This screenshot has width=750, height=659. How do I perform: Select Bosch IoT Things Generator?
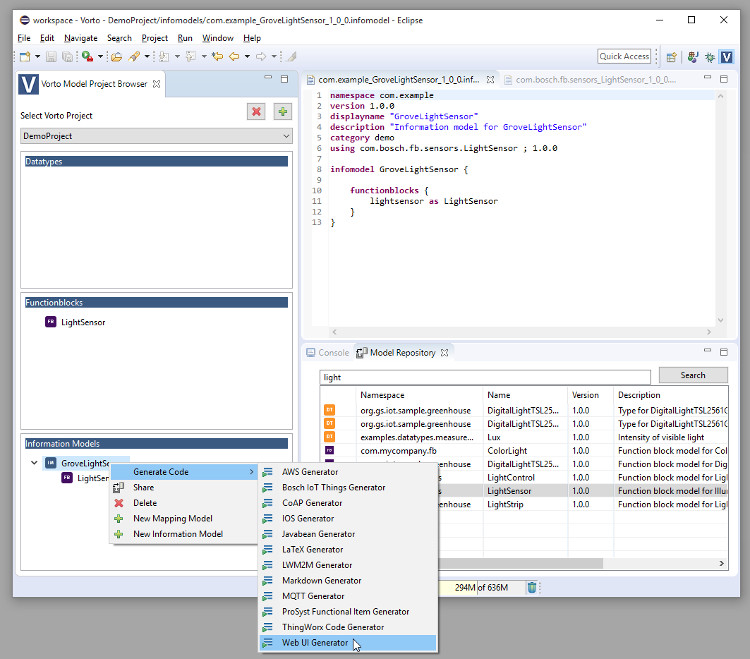(348, 487)
